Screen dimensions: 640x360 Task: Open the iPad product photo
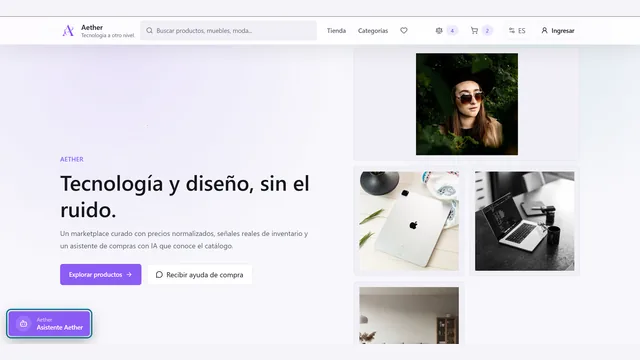click(409, 221)
